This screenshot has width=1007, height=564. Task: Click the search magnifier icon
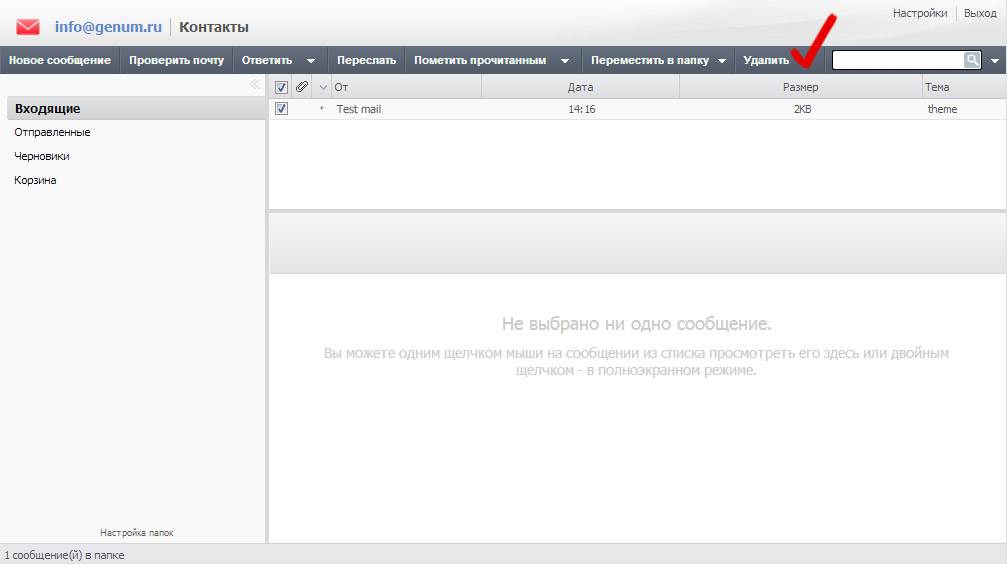click(972, 60)
